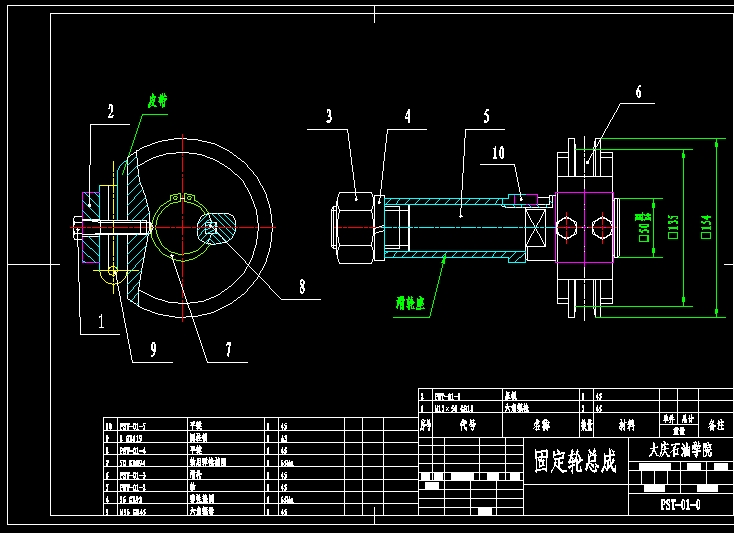Click the PST-01-4 cell in parts list

coord(132,451)
